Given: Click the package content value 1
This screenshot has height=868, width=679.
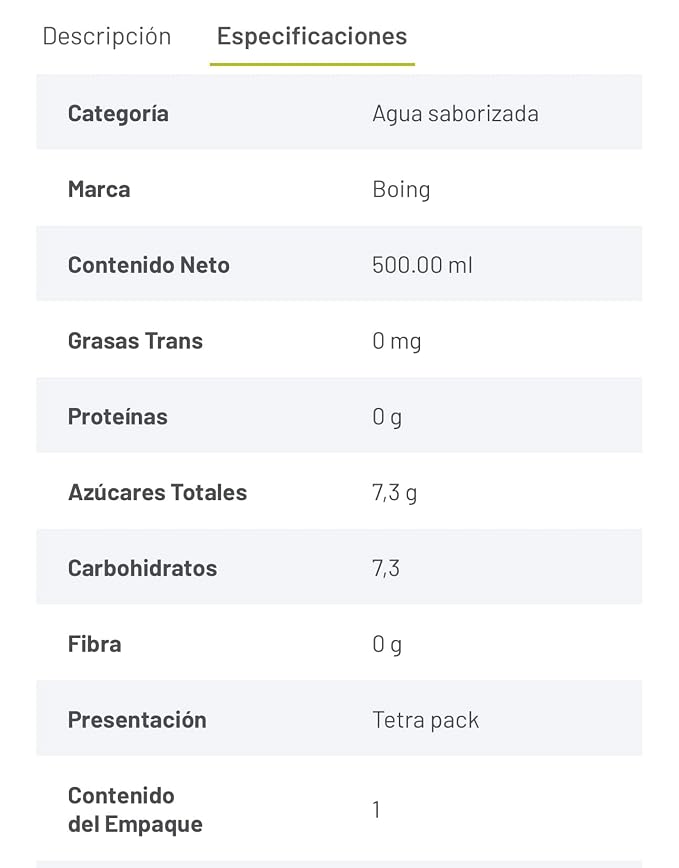Looking at the screenshot, I should 376,810.
